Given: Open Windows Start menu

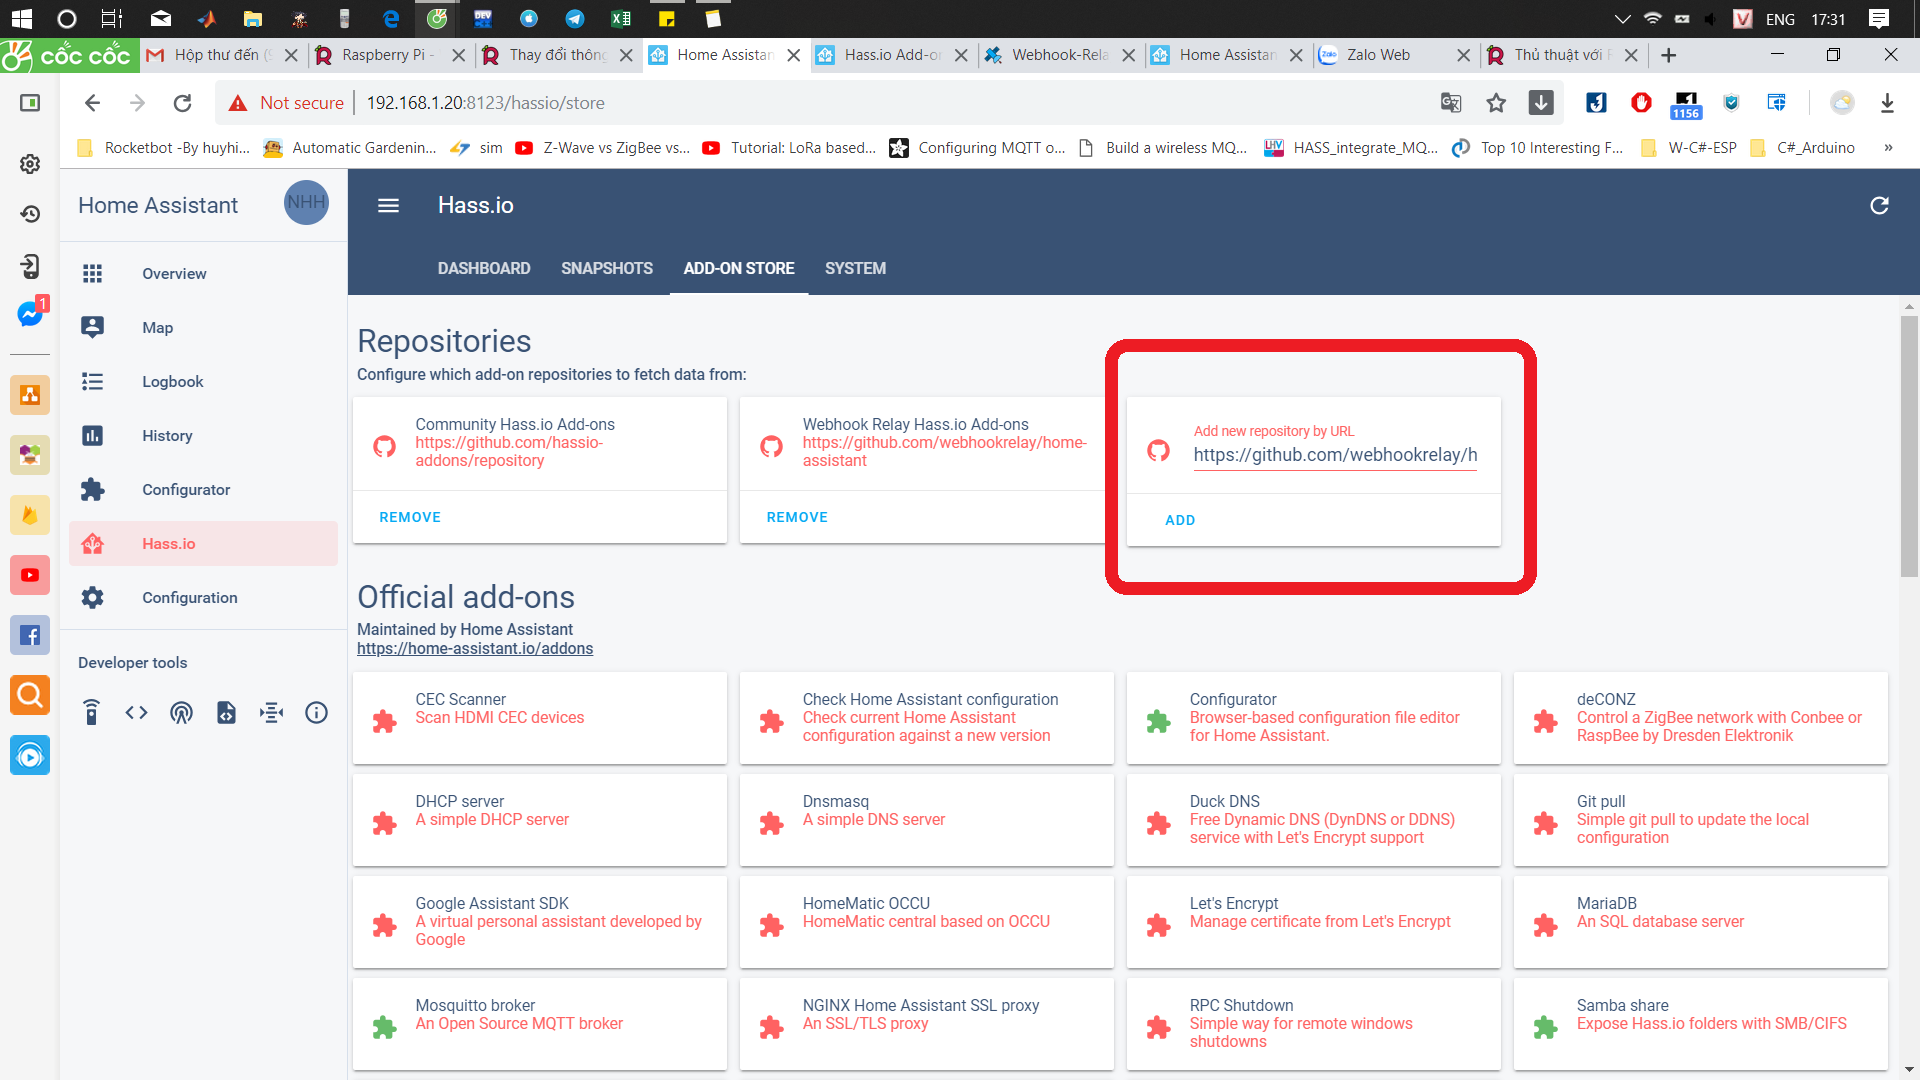Looking at the screenshot, I should coord(21,18).
